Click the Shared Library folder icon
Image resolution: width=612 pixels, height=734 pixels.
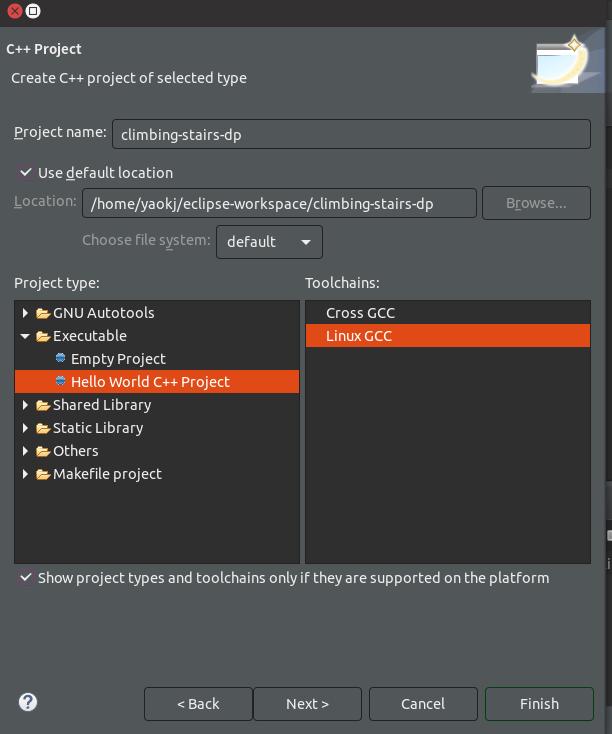[43, 405]
